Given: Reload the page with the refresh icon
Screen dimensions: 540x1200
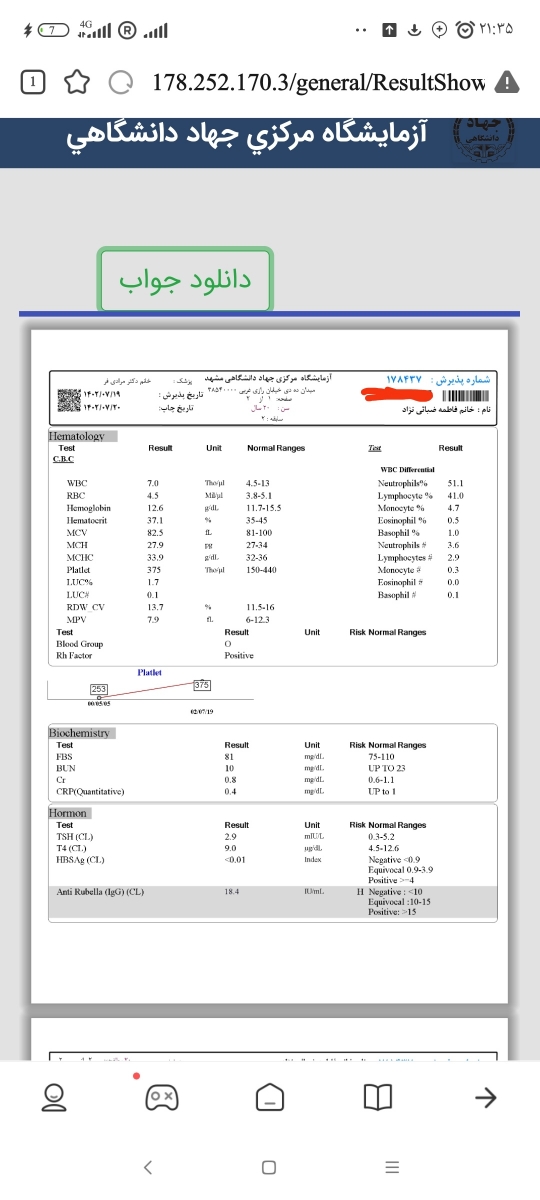Looking at the screenshot, I should pyautogui.click(x=121, y=83).
